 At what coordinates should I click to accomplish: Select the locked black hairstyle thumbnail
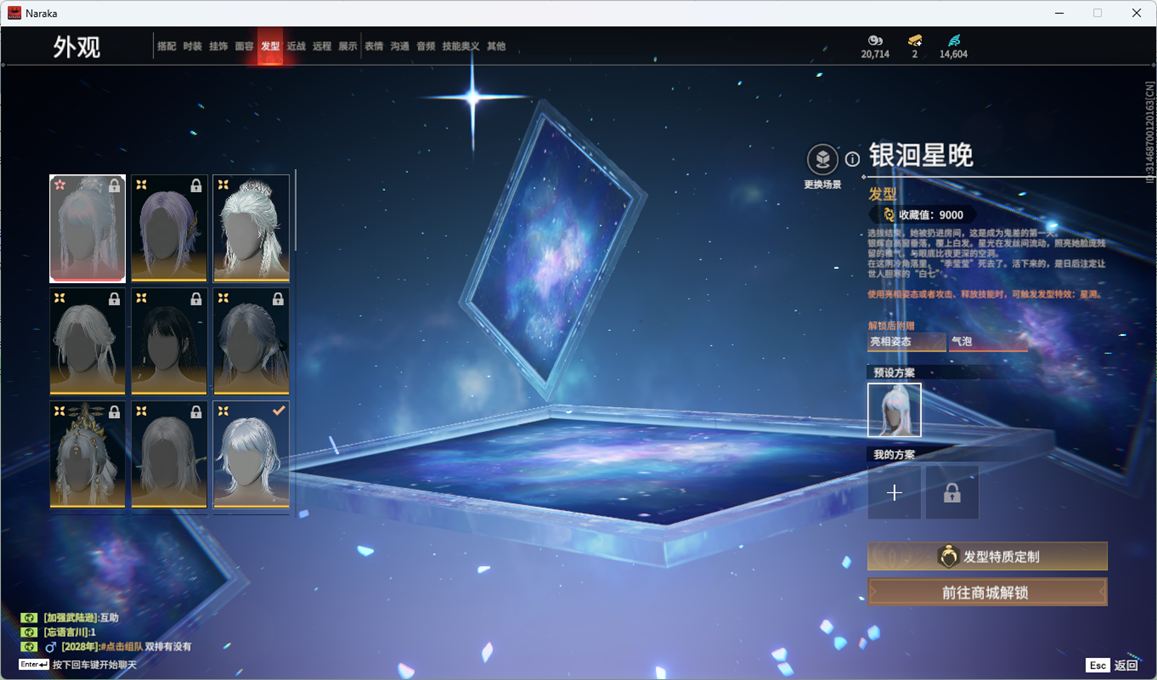point(169,341)
